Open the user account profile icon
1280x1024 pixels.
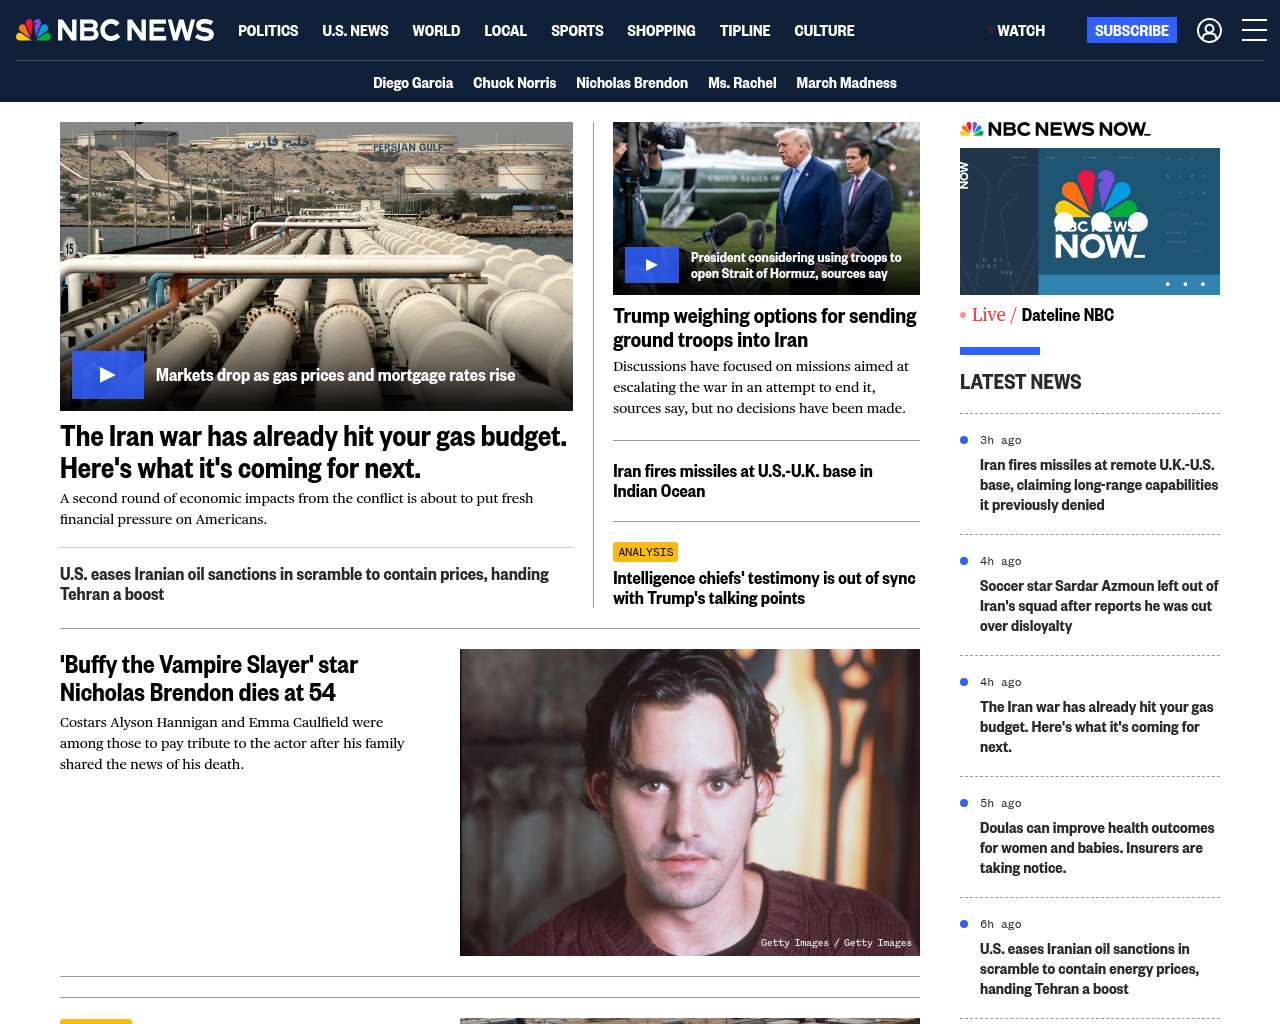[x=1209, y=31]
